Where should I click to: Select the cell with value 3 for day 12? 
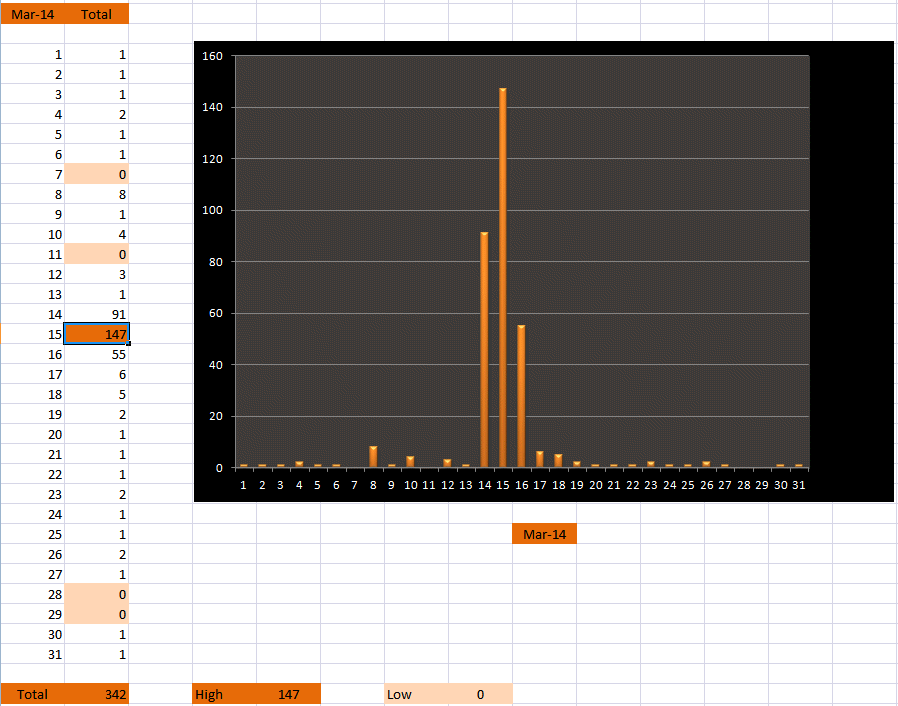click(x=96, y=274)
